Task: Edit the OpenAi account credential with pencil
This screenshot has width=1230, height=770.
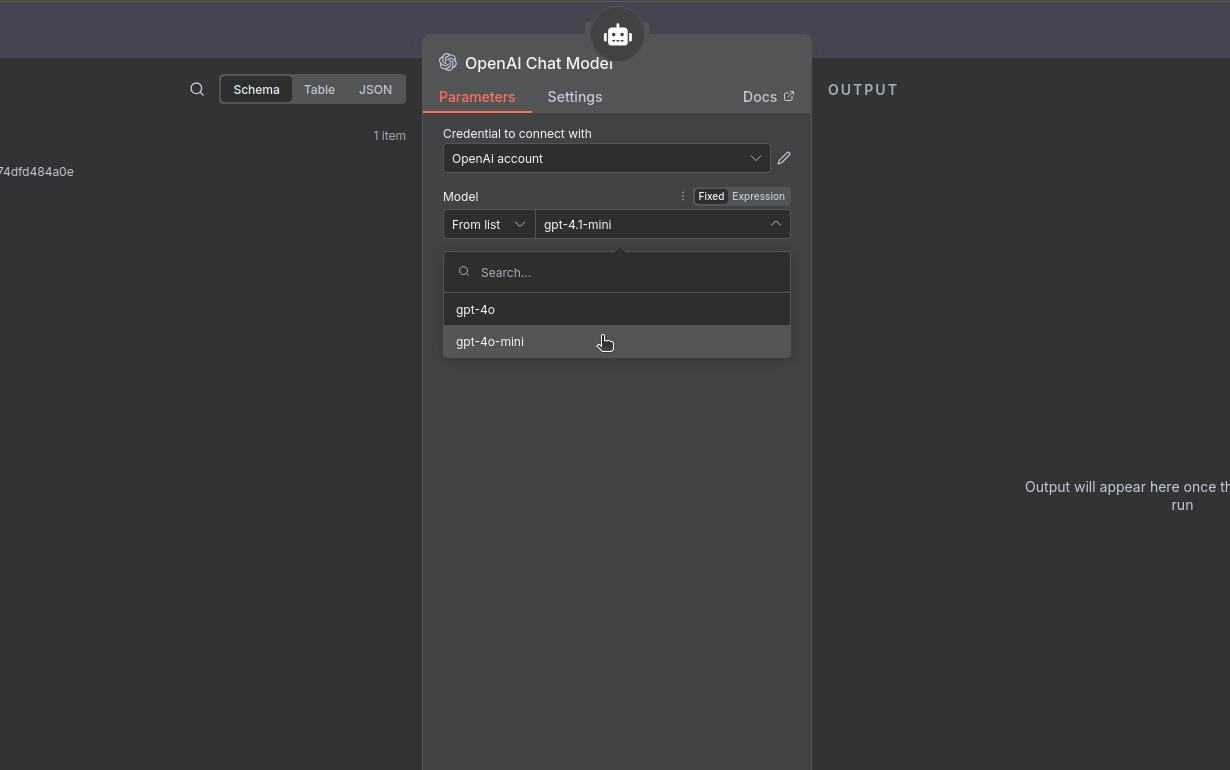Action: tap(784, 158)
